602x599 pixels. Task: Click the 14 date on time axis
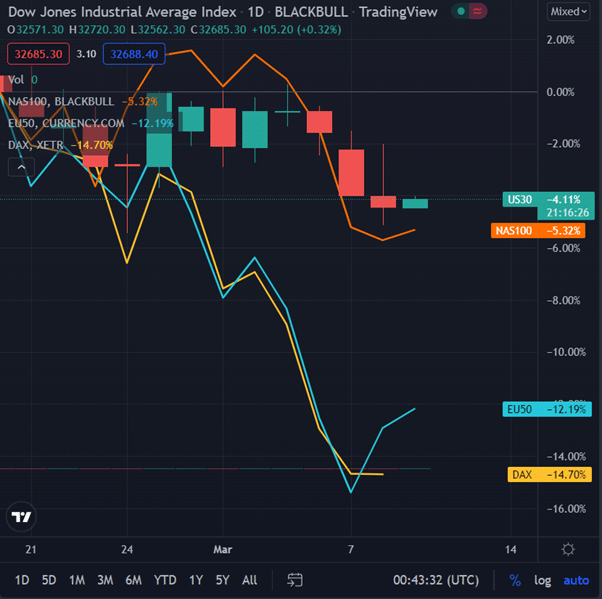click(511, 549)
